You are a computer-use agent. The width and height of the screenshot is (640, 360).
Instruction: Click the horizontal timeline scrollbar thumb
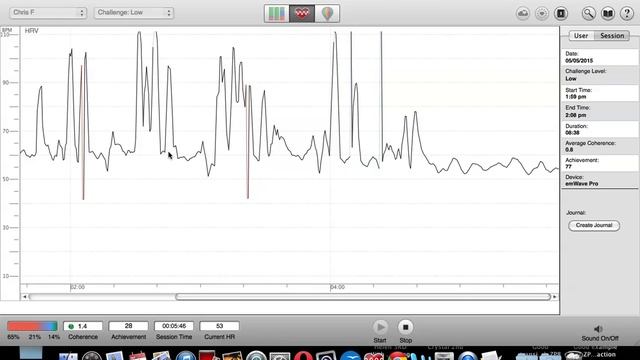point(363,297)
